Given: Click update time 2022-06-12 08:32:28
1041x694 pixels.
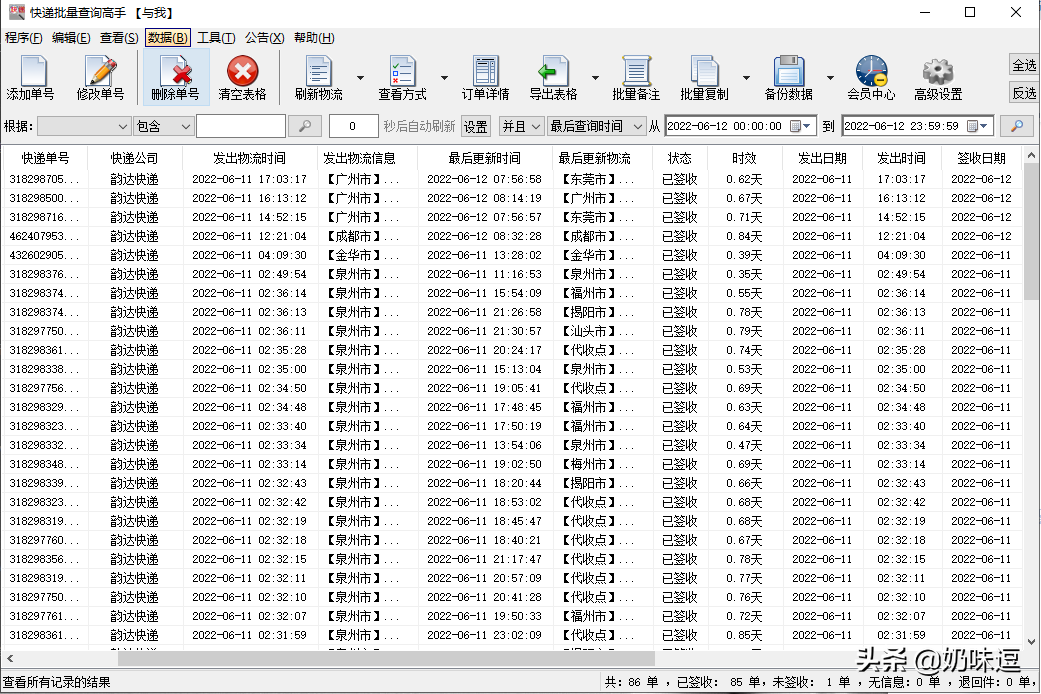Looking at the screenshot, I should coord(485,236).
